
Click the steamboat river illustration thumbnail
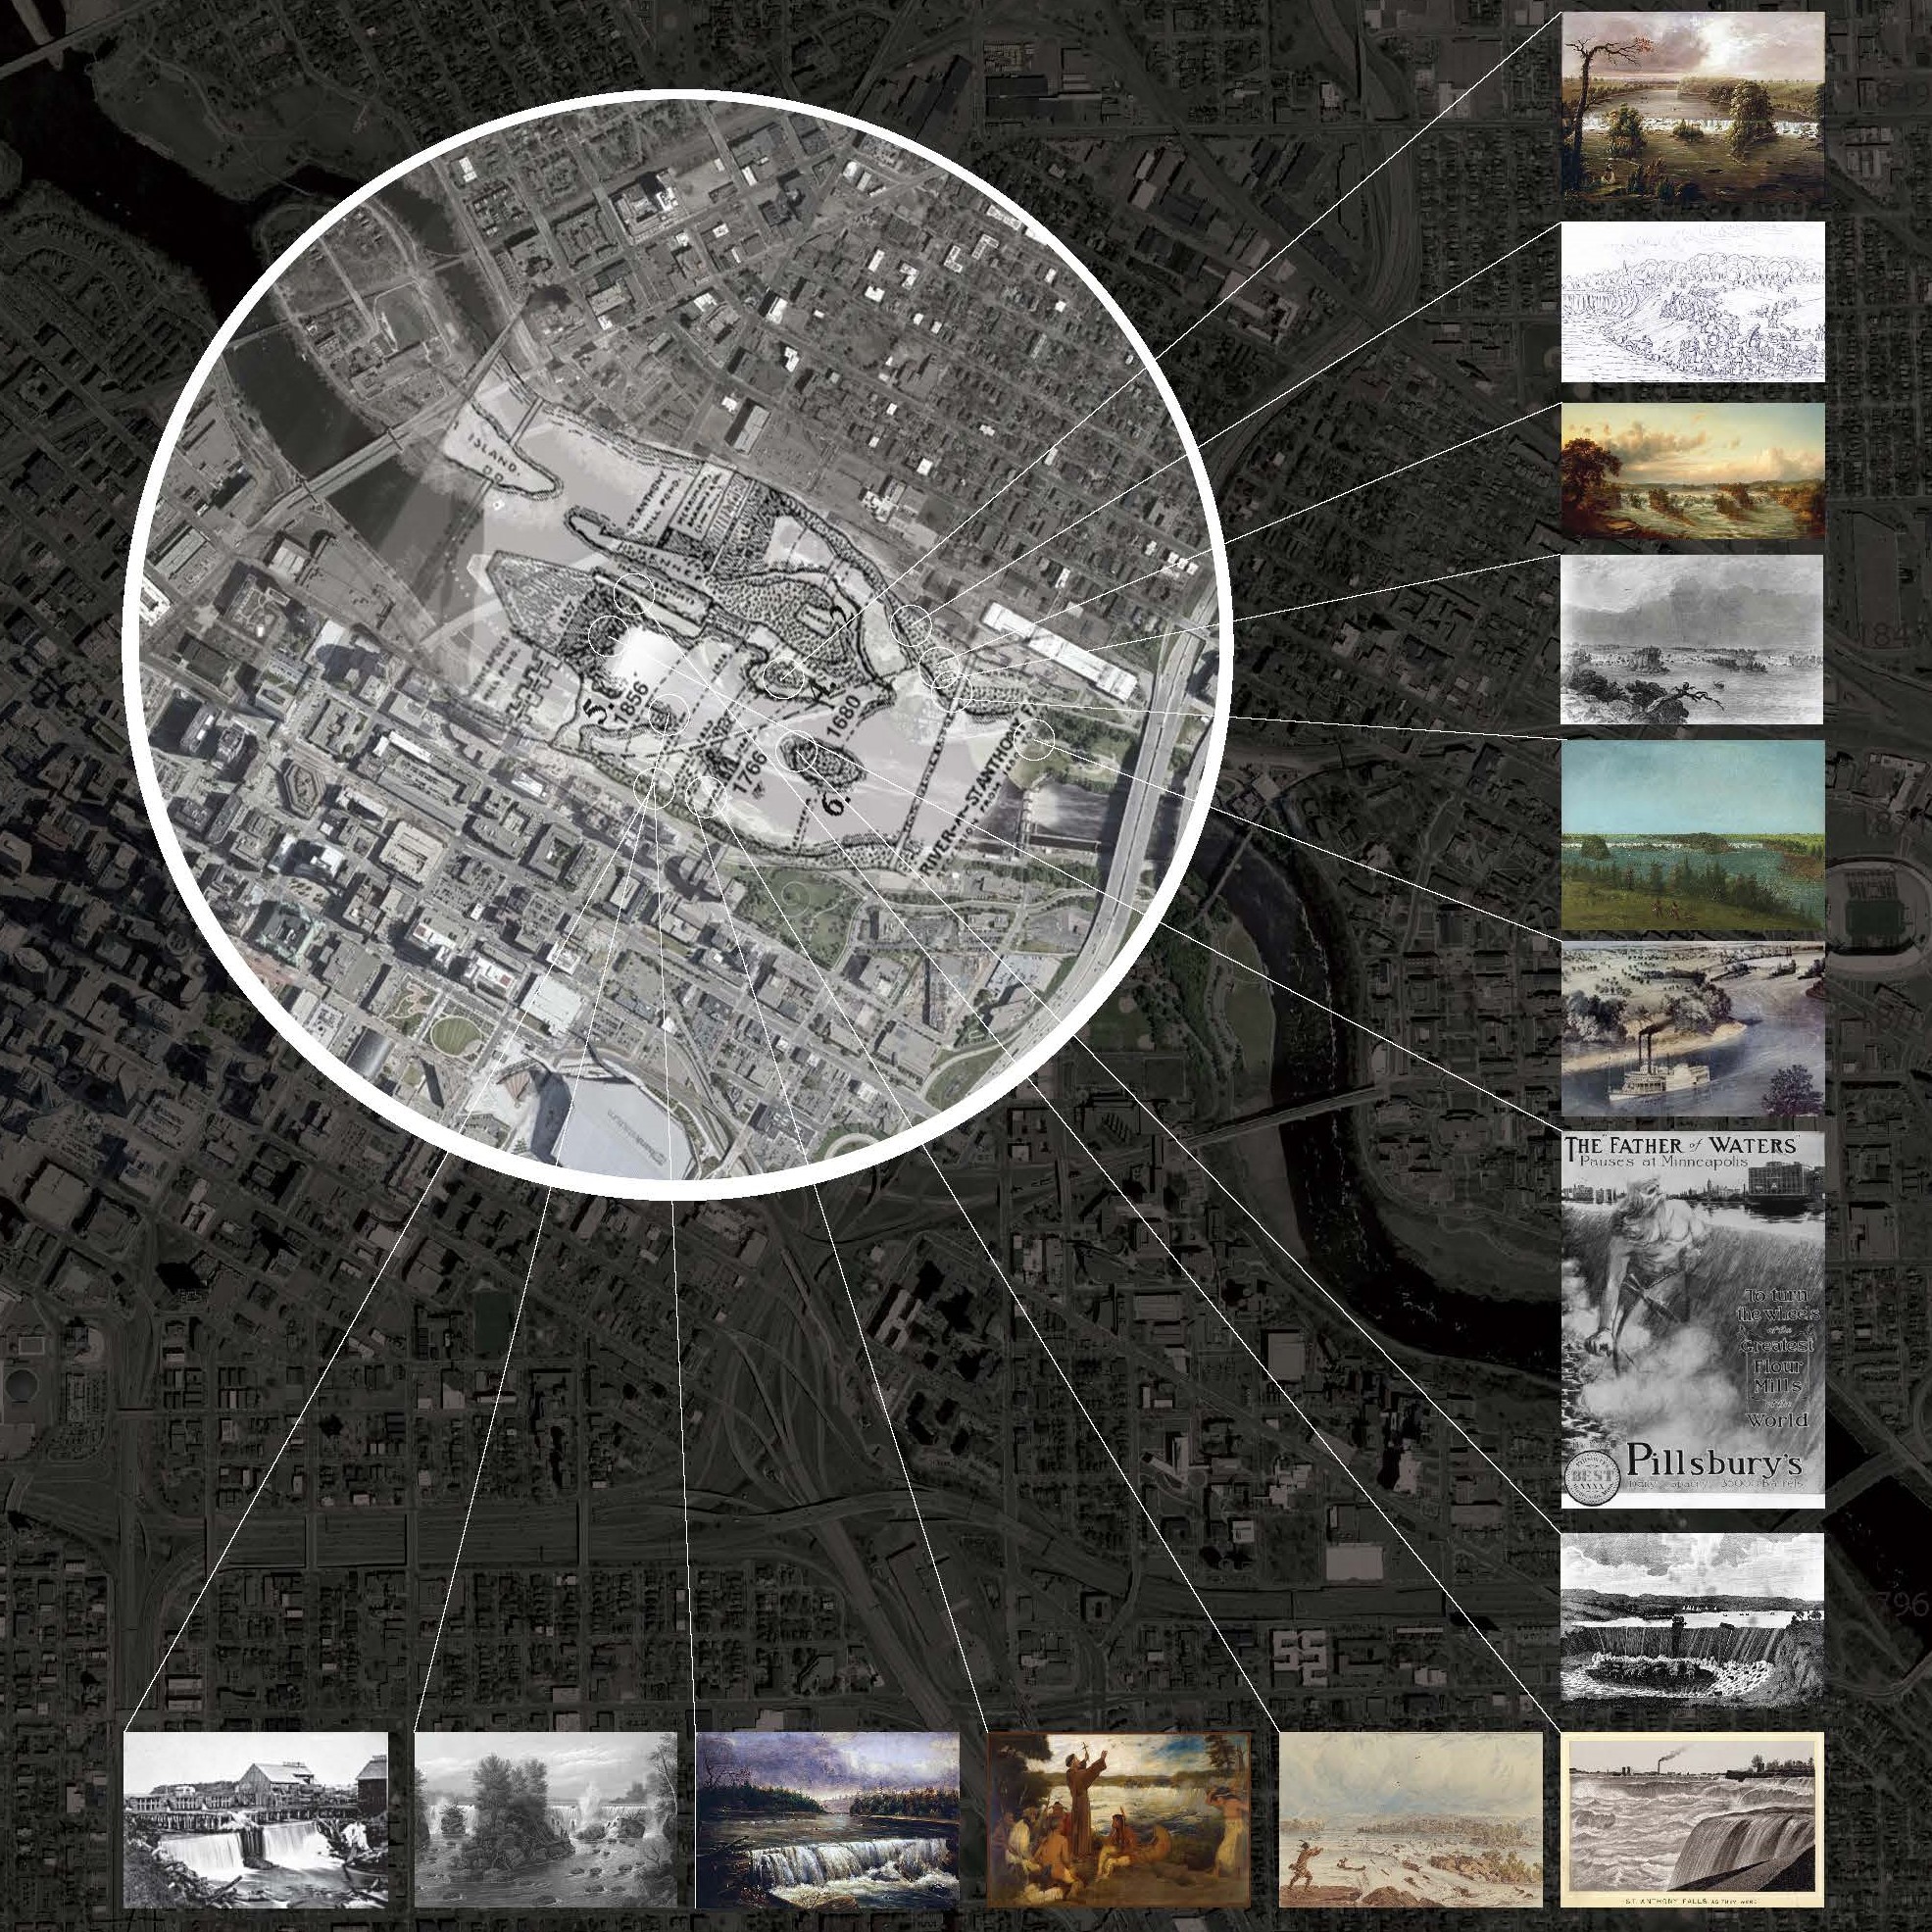point(1692,1027)
